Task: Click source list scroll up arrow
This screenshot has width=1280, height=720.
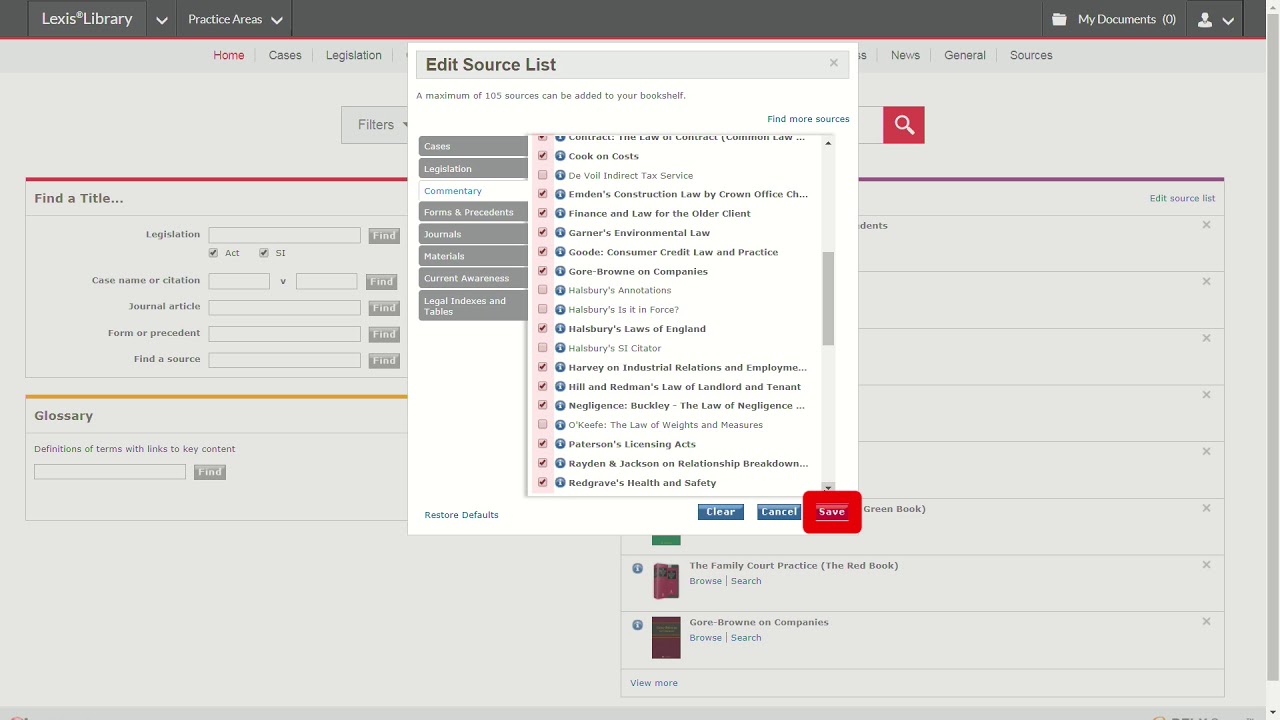Action: click(828, 144)
